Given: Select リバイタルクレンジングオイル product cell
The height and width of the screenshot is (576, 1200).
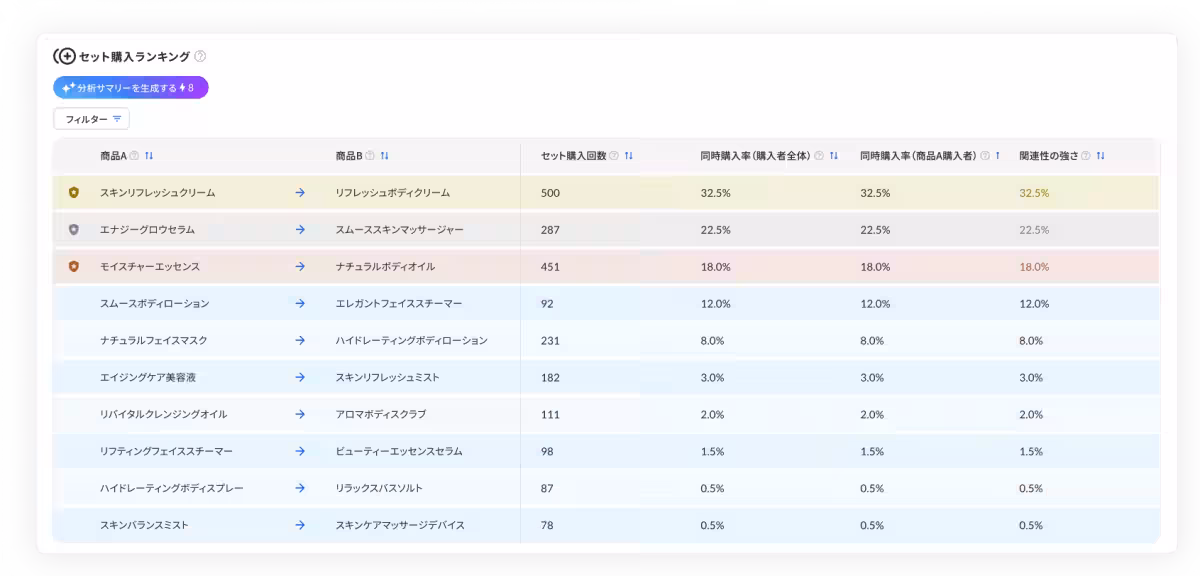Looking at the screenshot, I should coord(163,414).
